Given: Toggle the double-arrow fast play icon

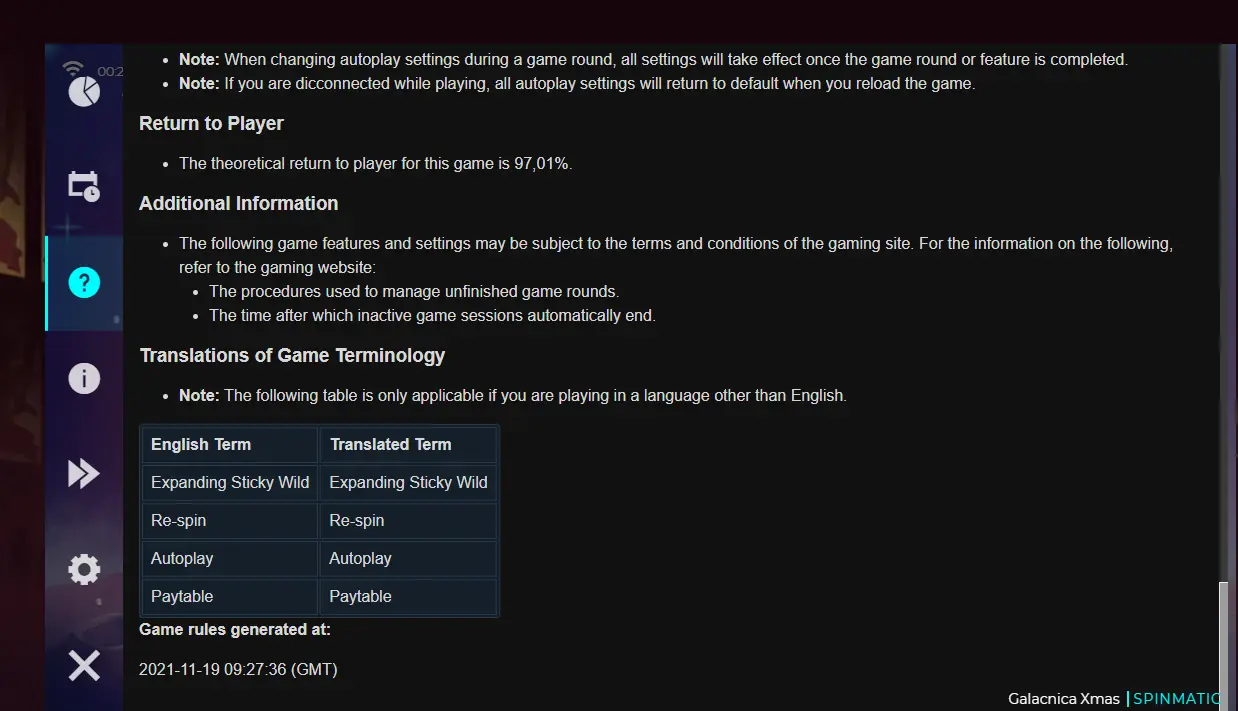Looking at the screenshot, I should pyautogui.click(x=84, y=473).
